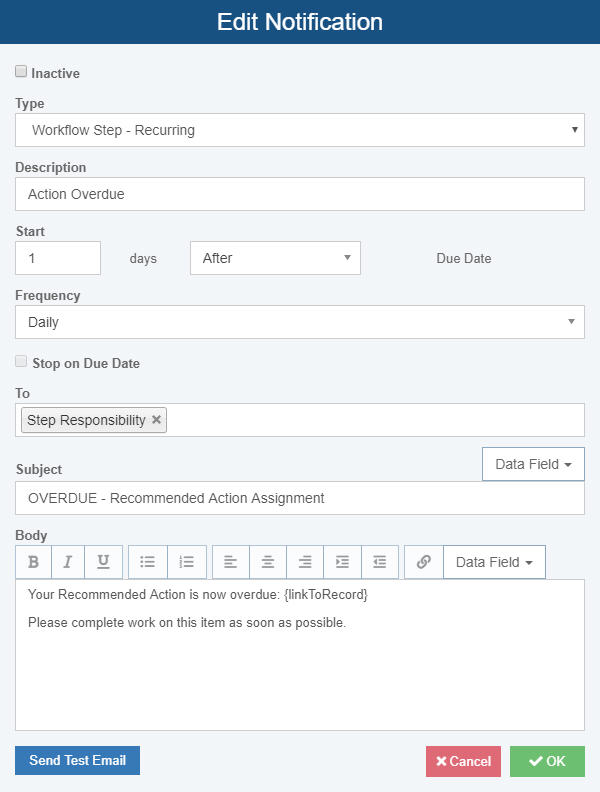Align body text to the left
Screen dimensions: 600x792
231,562
